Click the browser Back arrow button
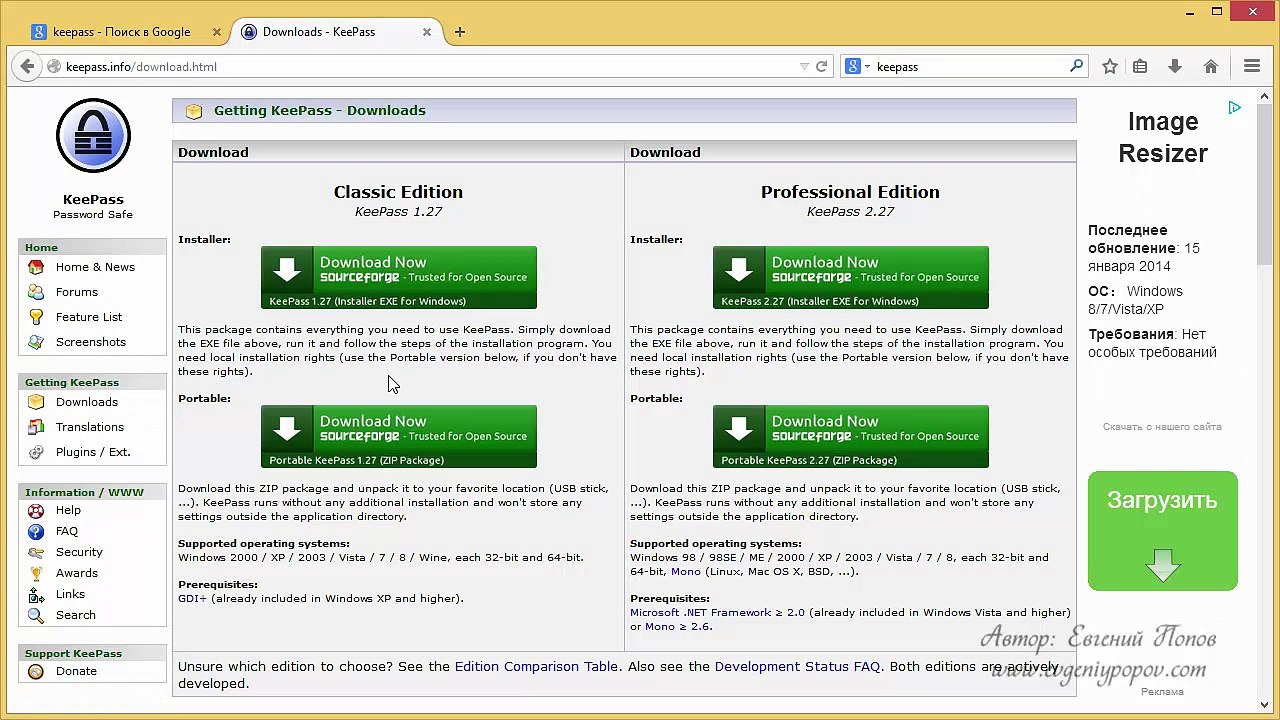The height and width of the screenshot is (720, 1280). (27, 66)
